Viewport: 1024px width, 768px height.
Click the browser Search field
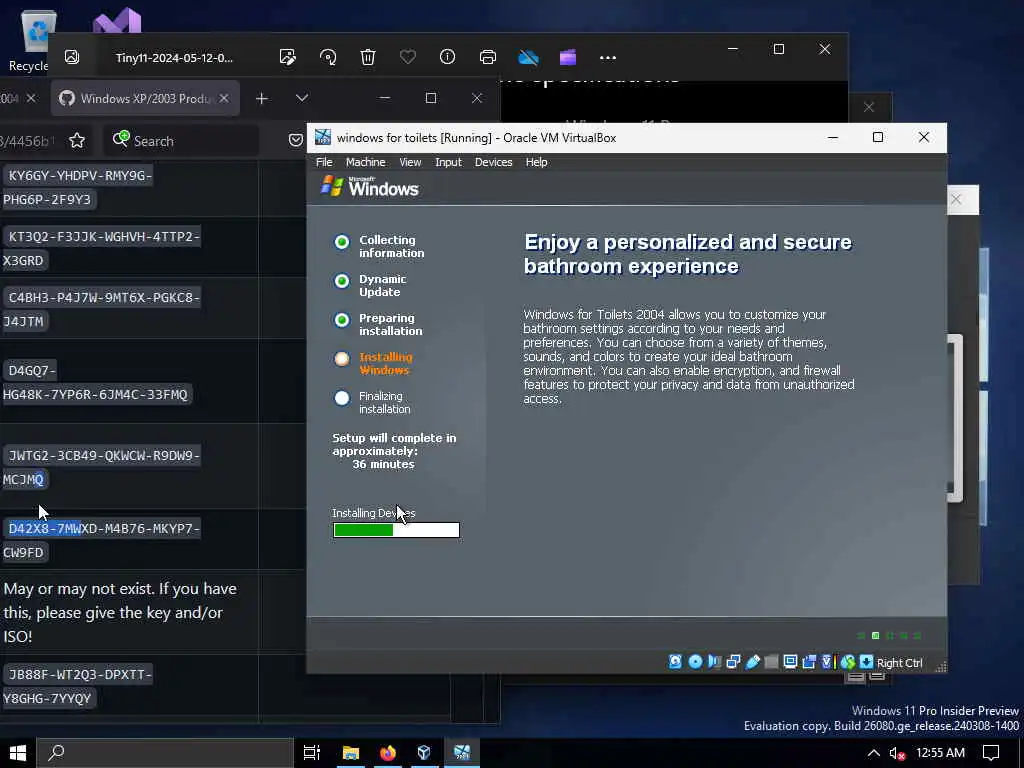[x=181, y=140]
